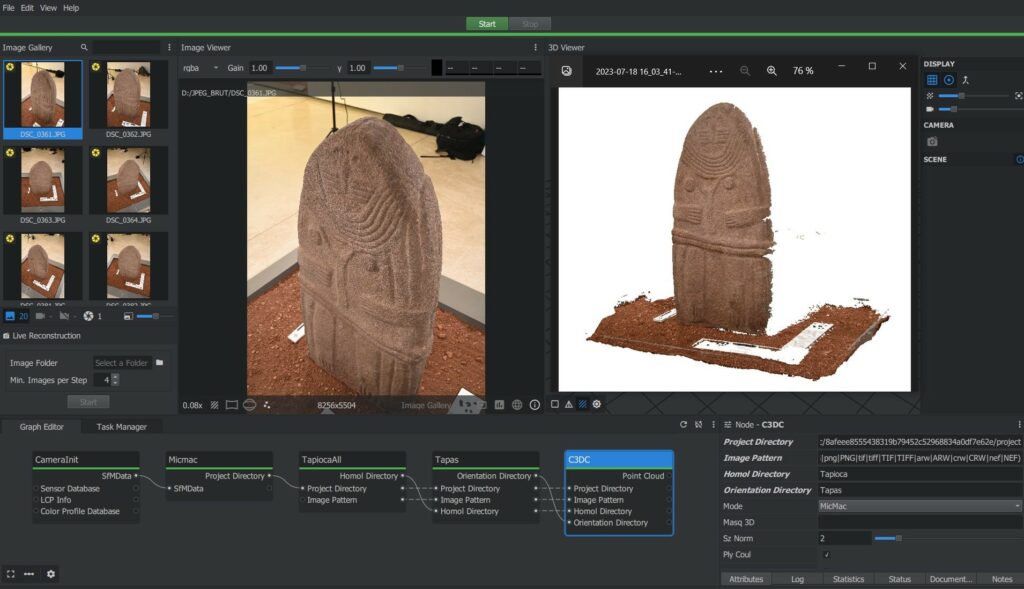Viewport: 1024px width, 589px height.
Task: Click the folder icon next to Image Folder
Action: pyautogui.click(x=159, y=363)
